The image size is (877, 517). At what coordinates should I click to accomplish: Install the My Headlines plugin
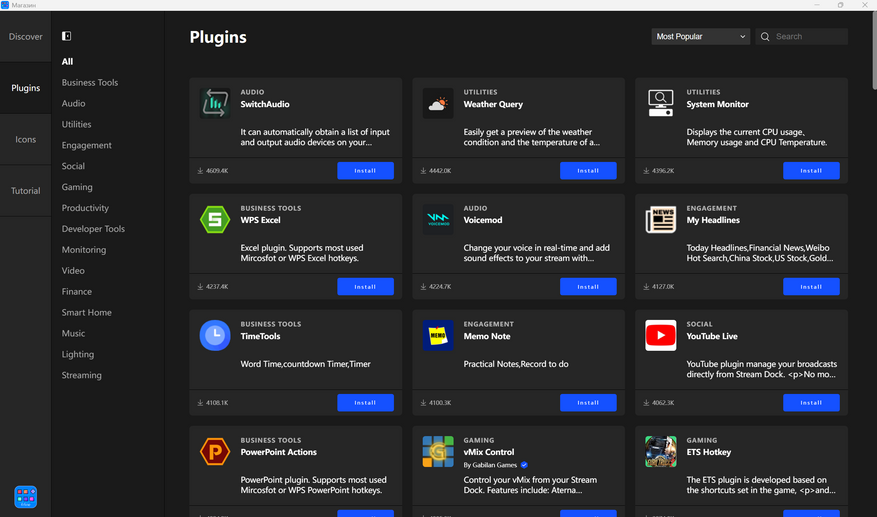pos(811,287)
